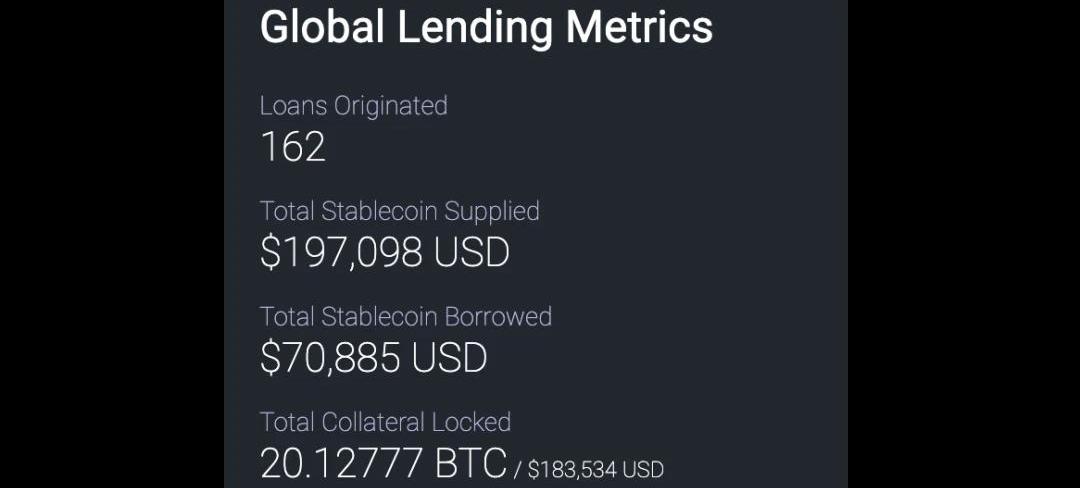Click the $183,534 USD collateral equivalent
The height and width of the screenshot is (488, 1080).
[596, 469]
